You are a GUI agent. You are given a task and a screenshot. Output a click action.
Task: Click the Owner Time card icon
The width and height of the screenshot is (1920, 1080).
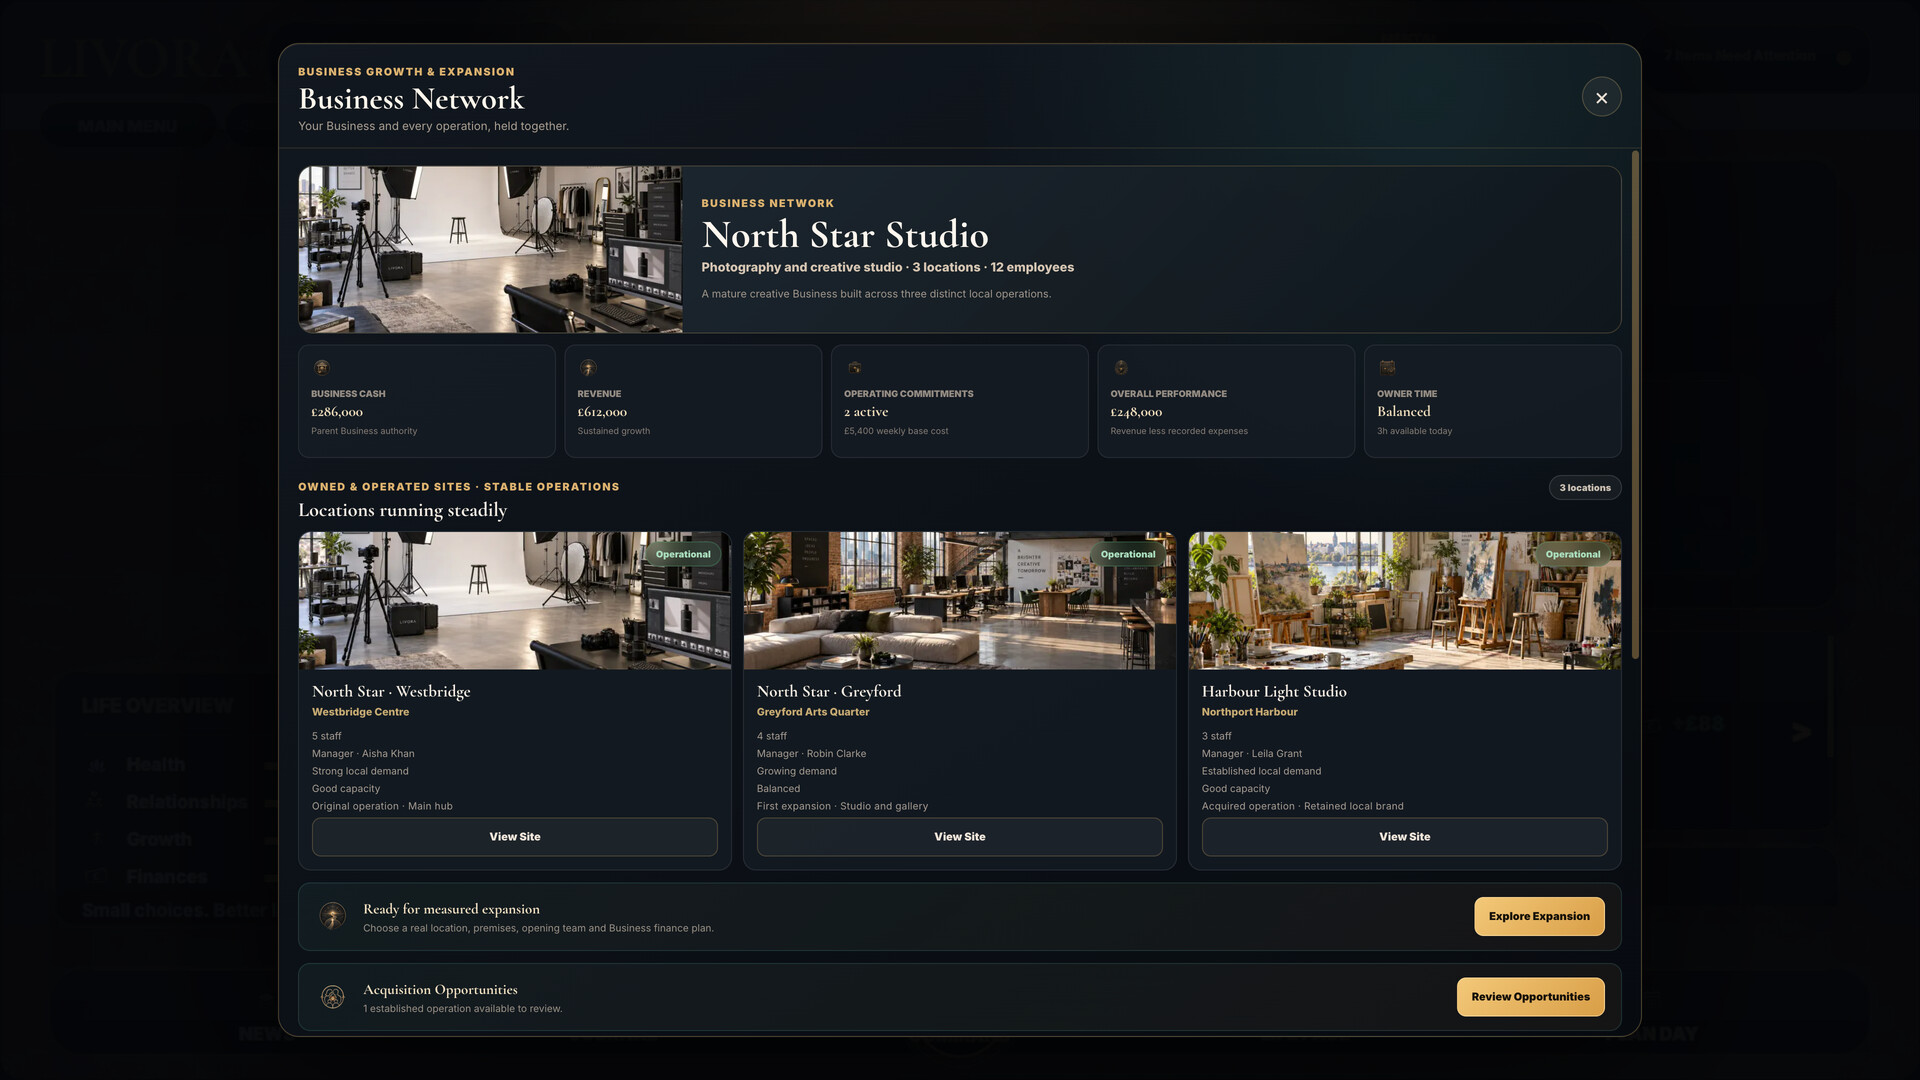coord(1387,368)
